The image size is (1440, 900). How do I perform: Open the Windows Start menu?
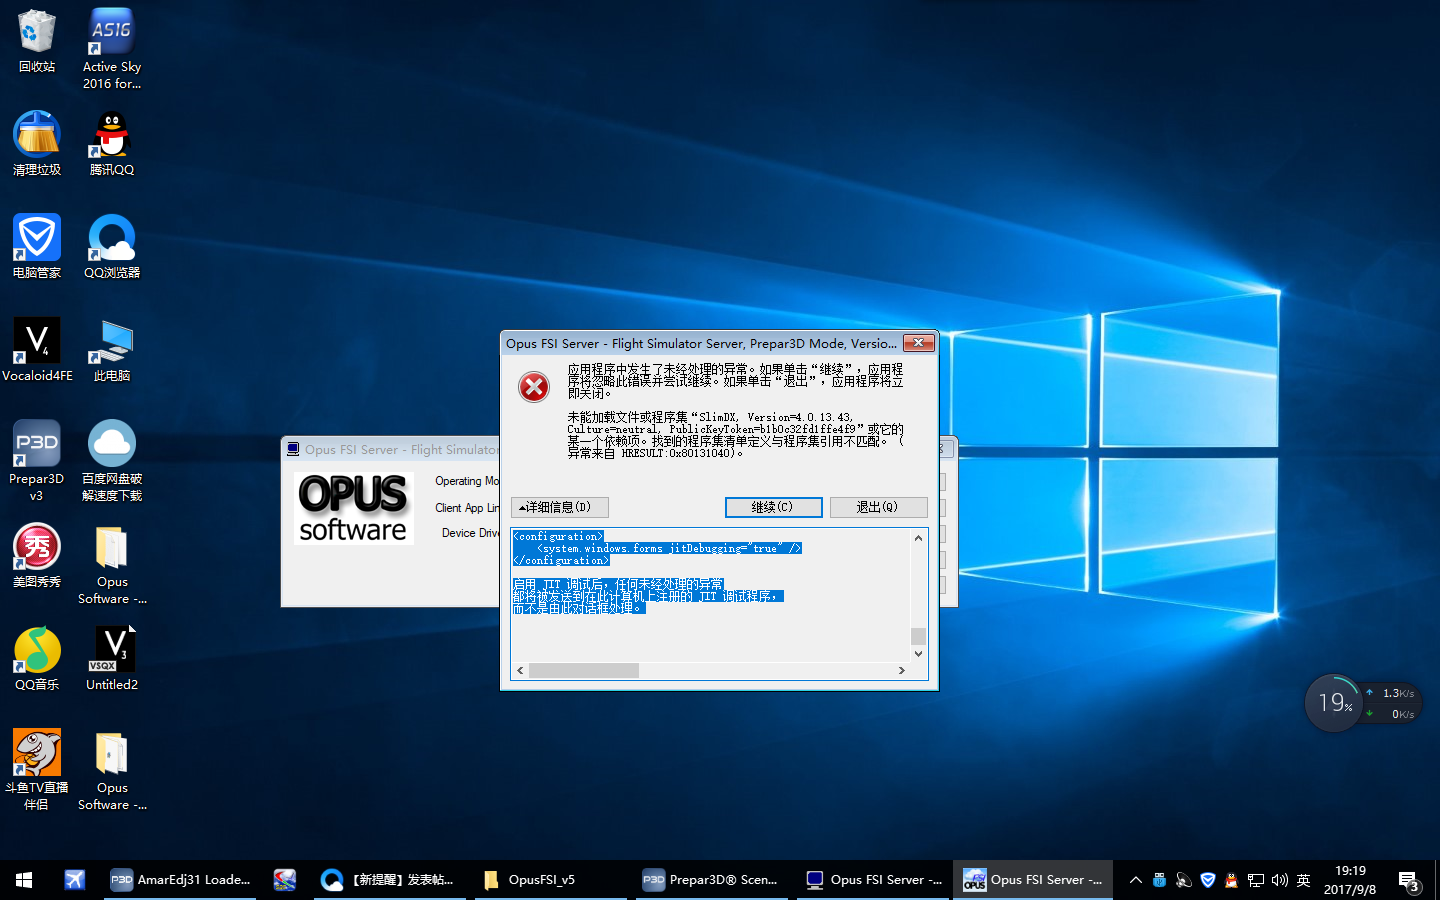(24, 880)
